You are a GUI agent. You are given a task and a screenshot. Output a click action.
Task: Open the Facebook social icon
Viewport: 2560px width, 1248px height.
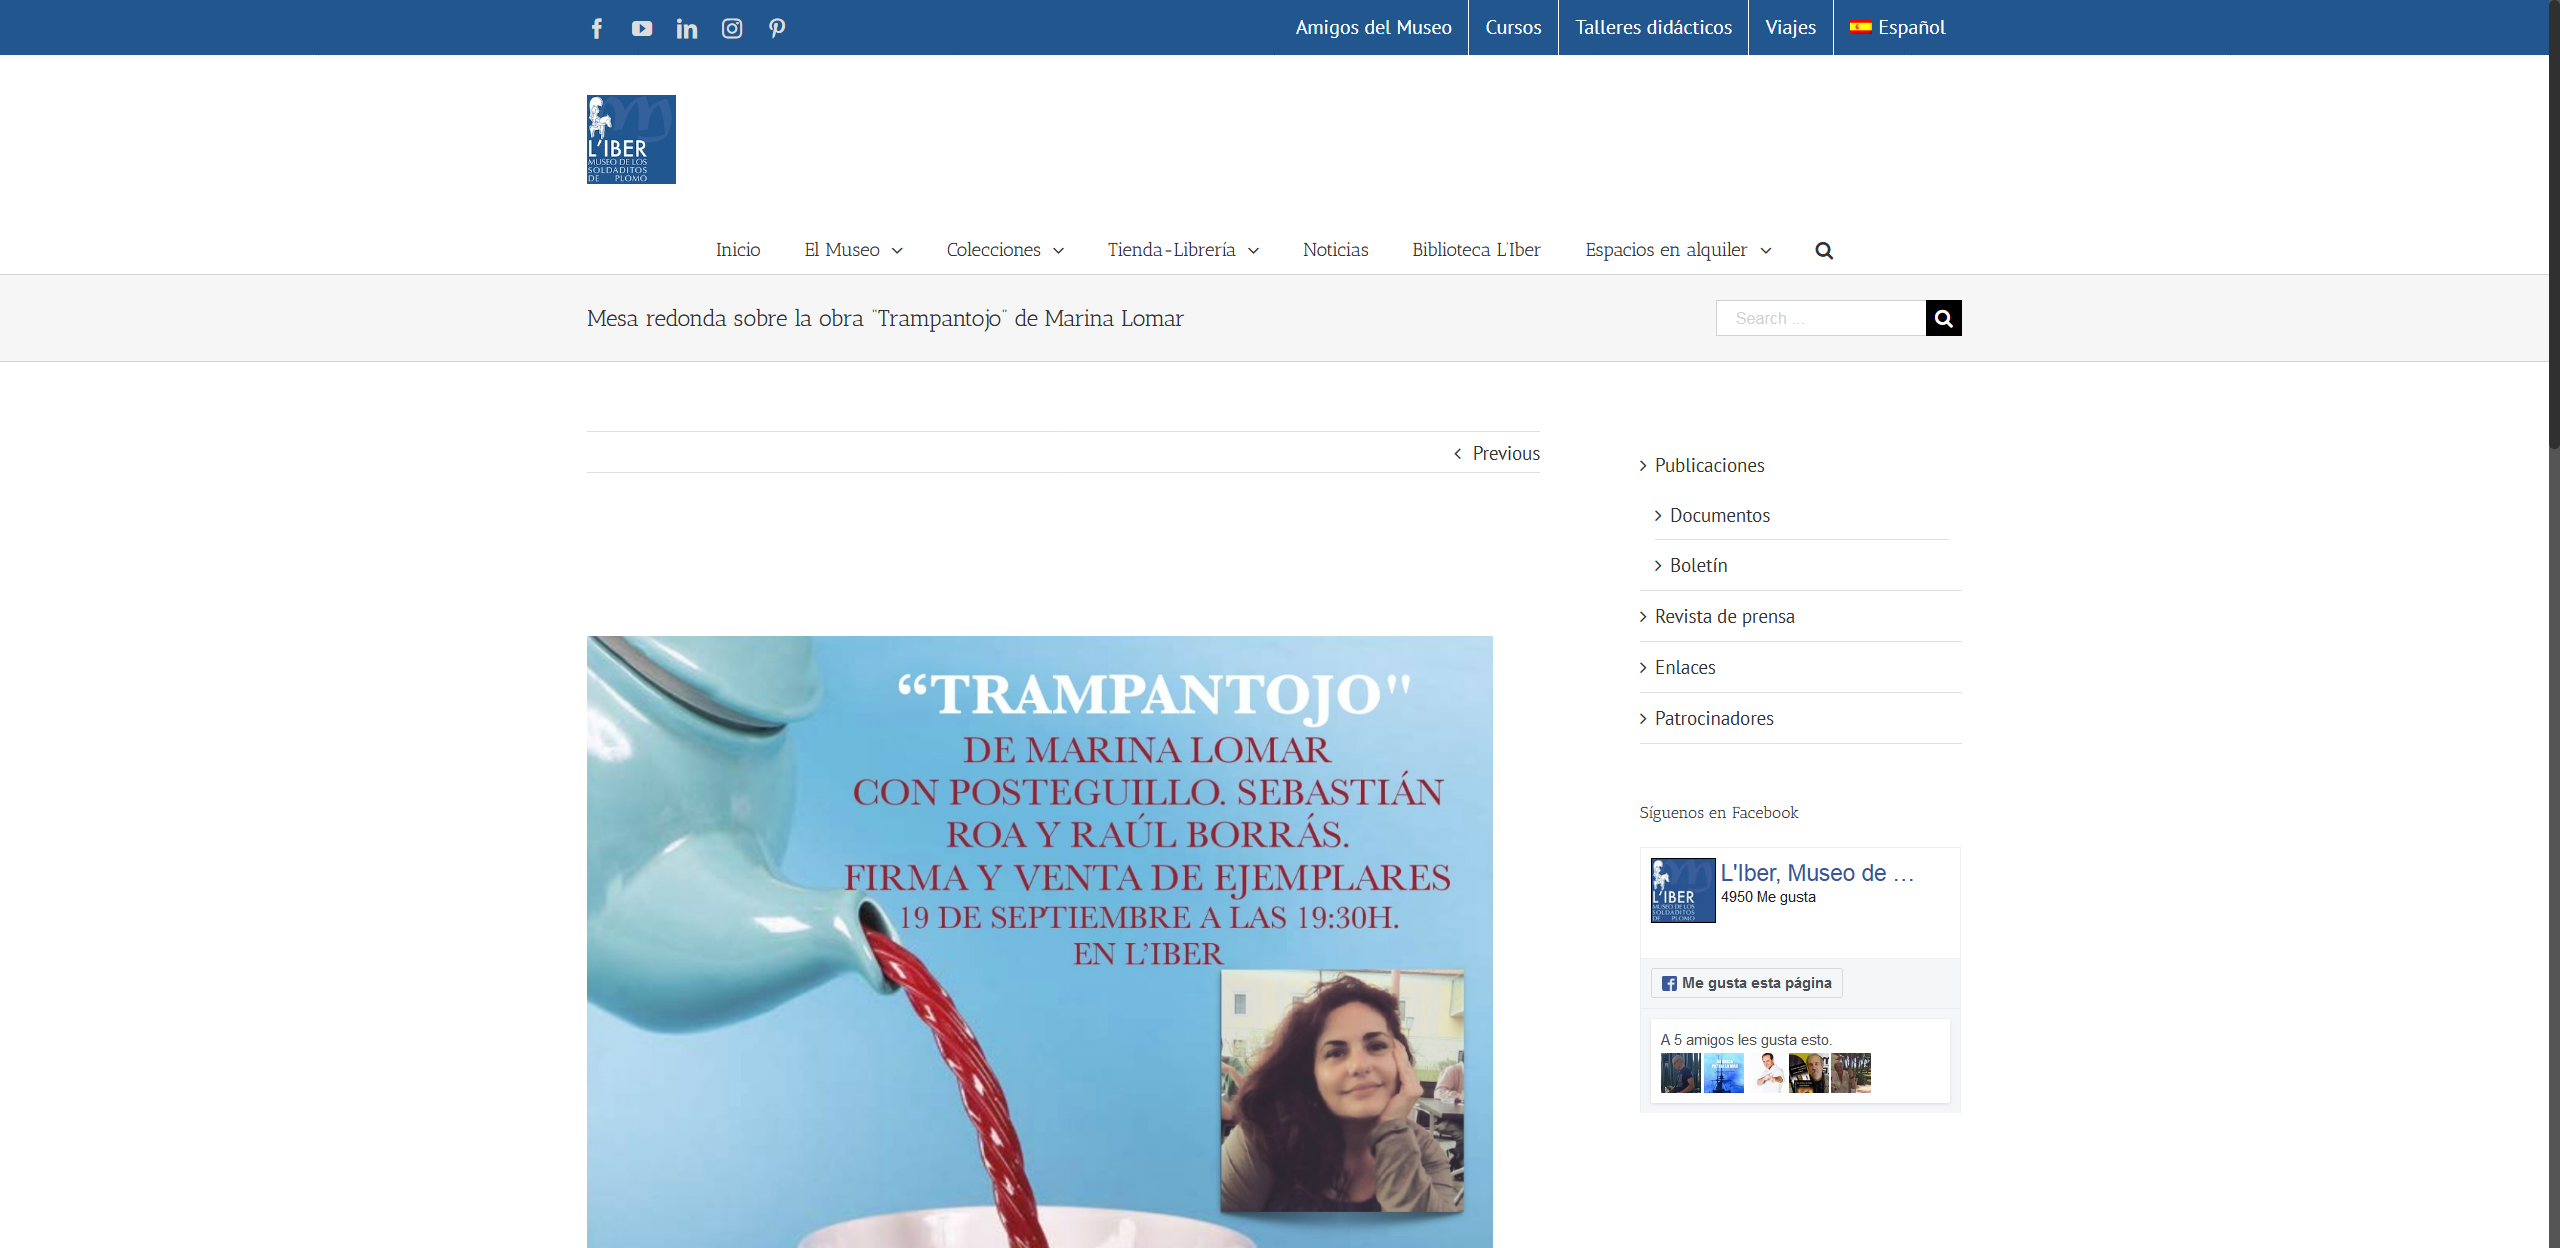597,28
